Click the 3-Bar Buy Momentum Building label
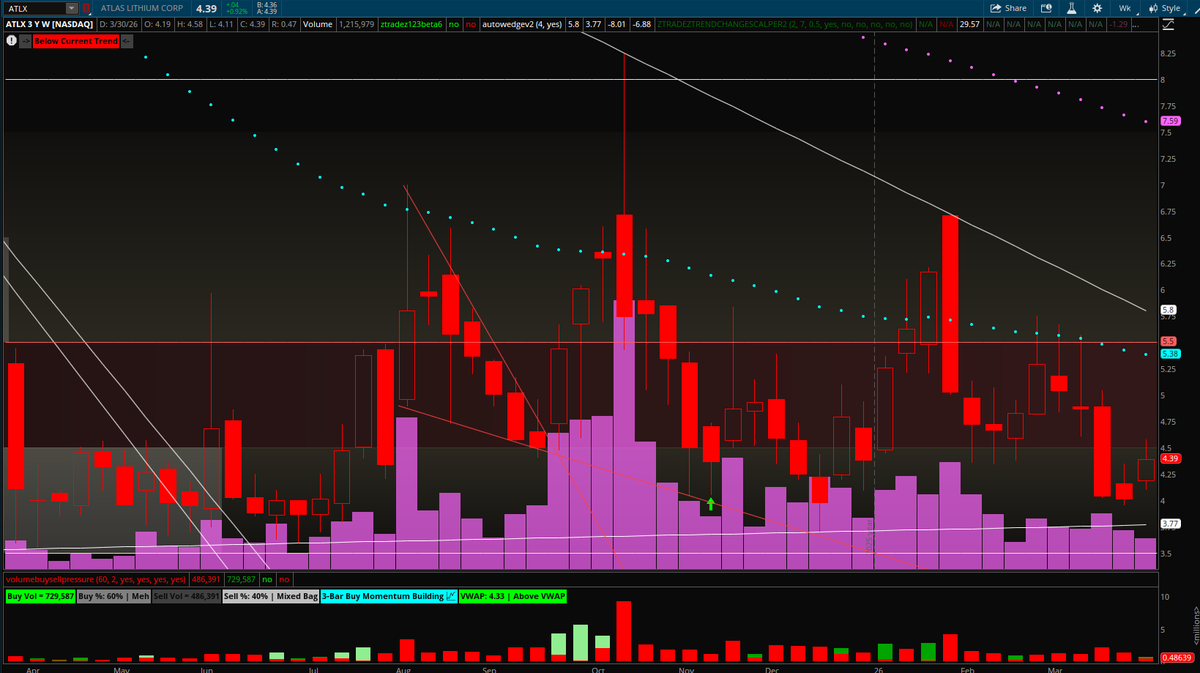The image size is (1200, 673). 388,596
